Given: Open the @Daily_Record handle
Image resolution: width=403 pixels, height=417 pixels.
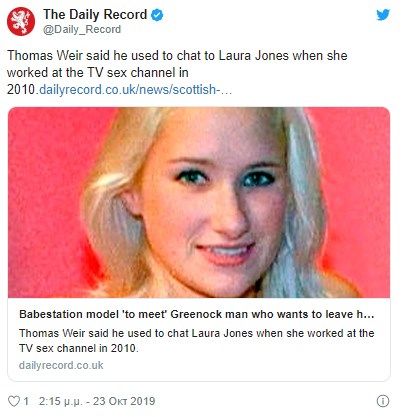Looking at the screenshot, I should point(82,30).
